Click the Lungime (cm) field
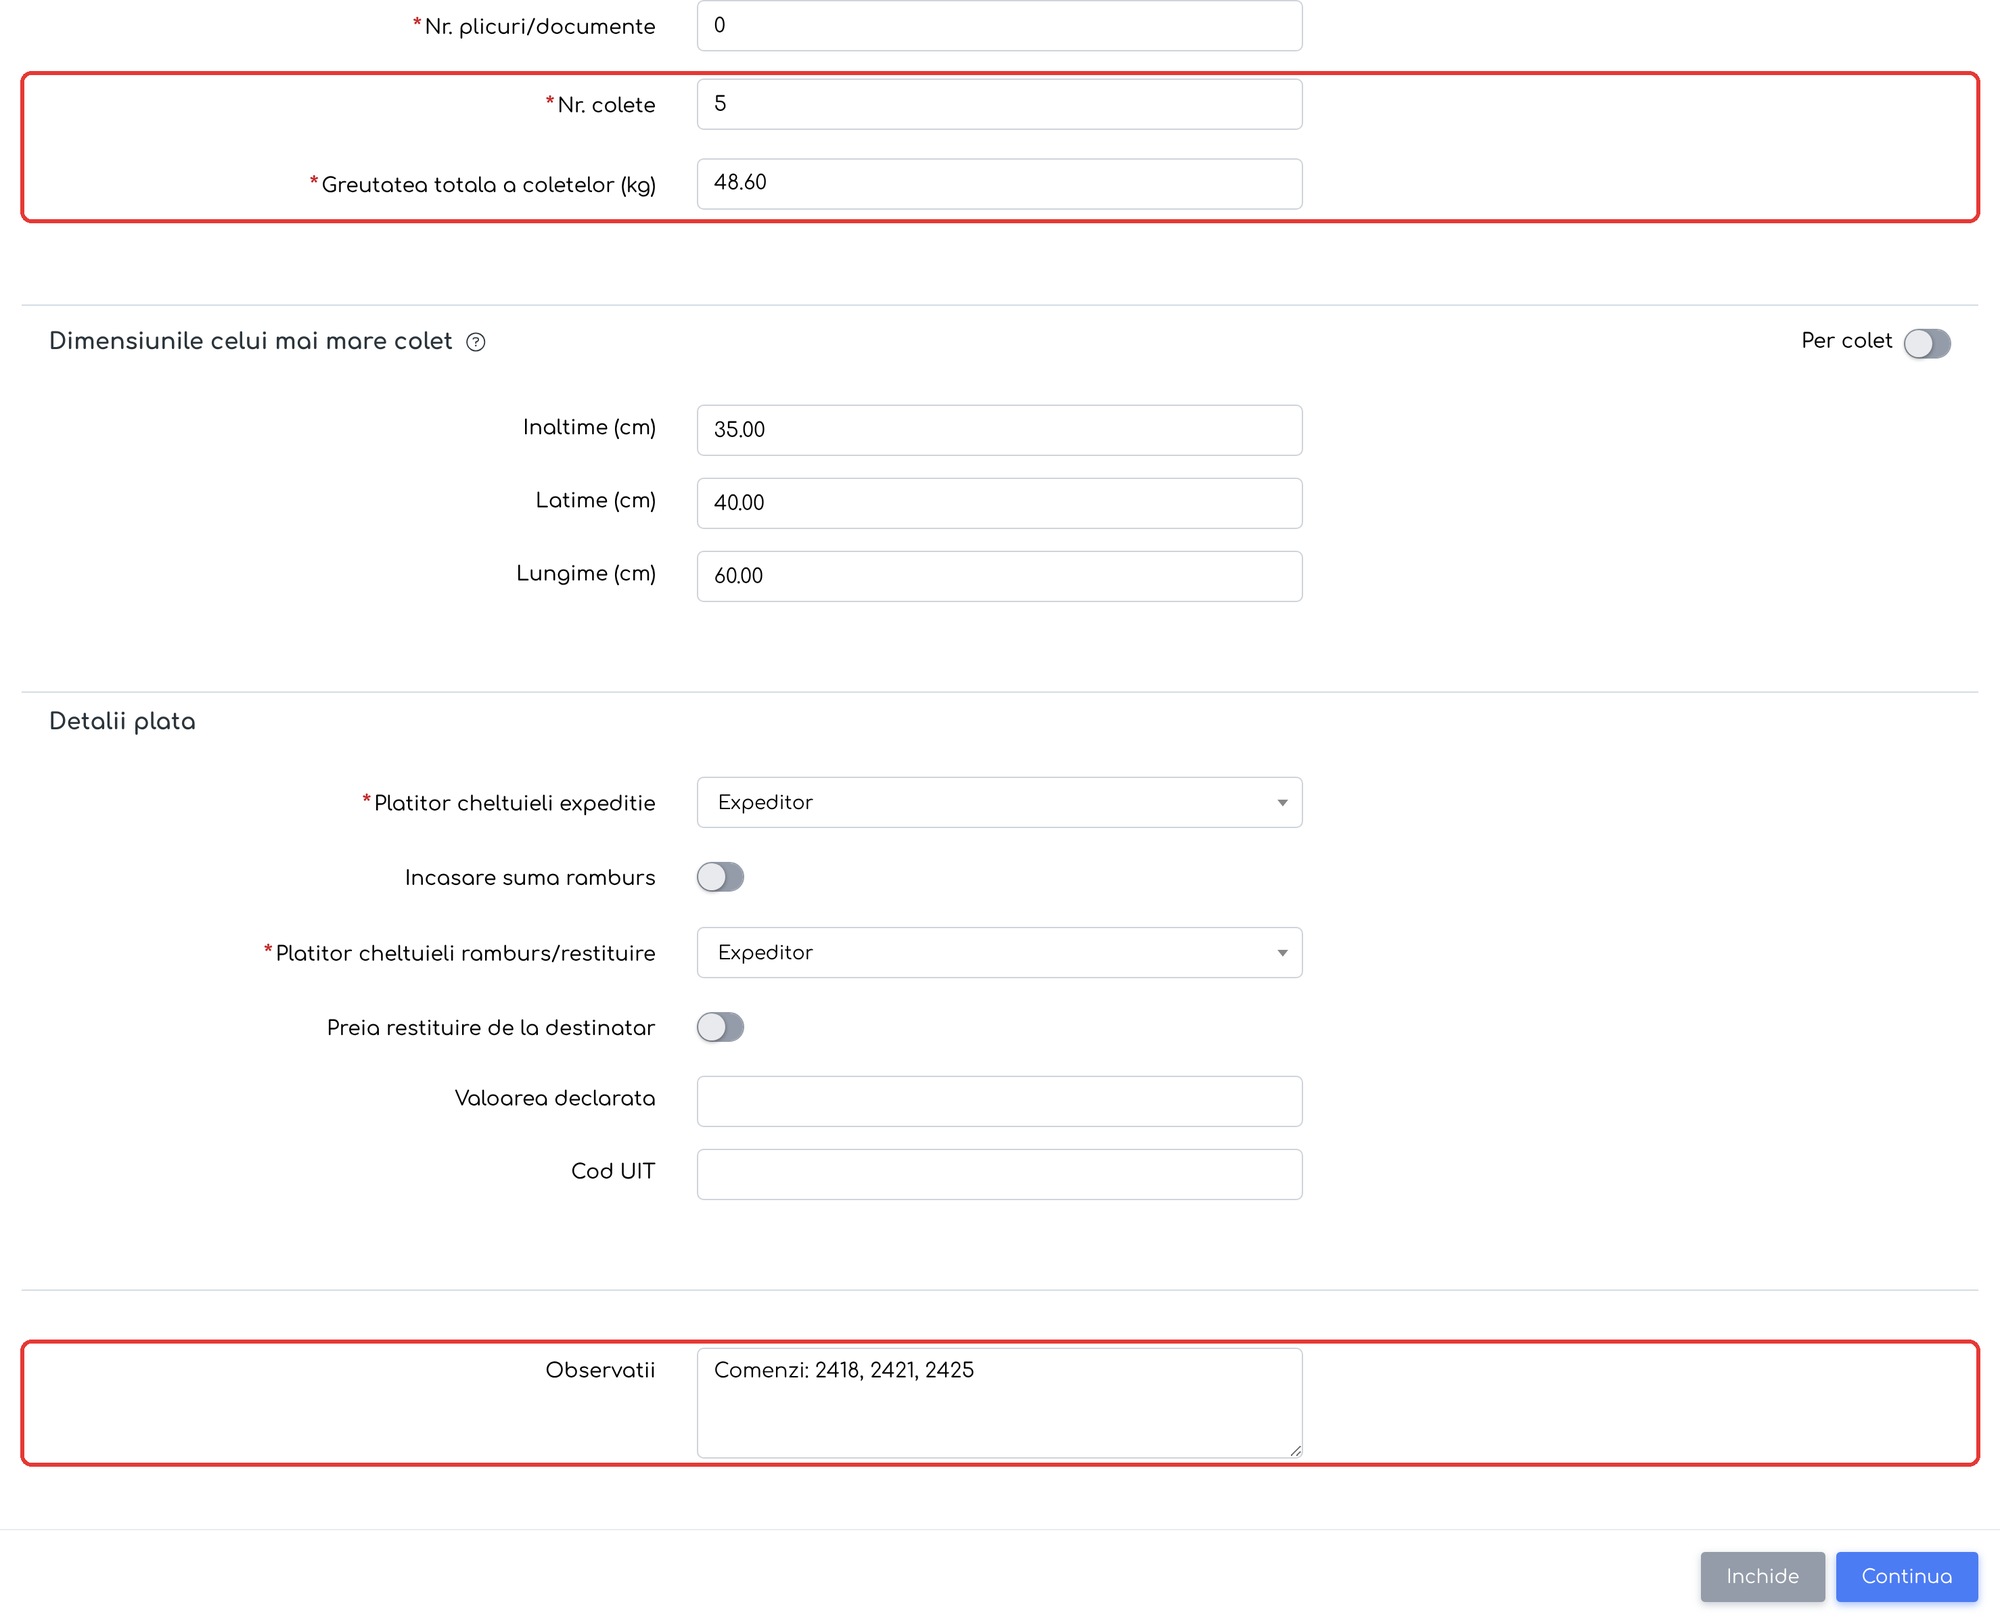2000x1623 pixels. pos(999,576)
